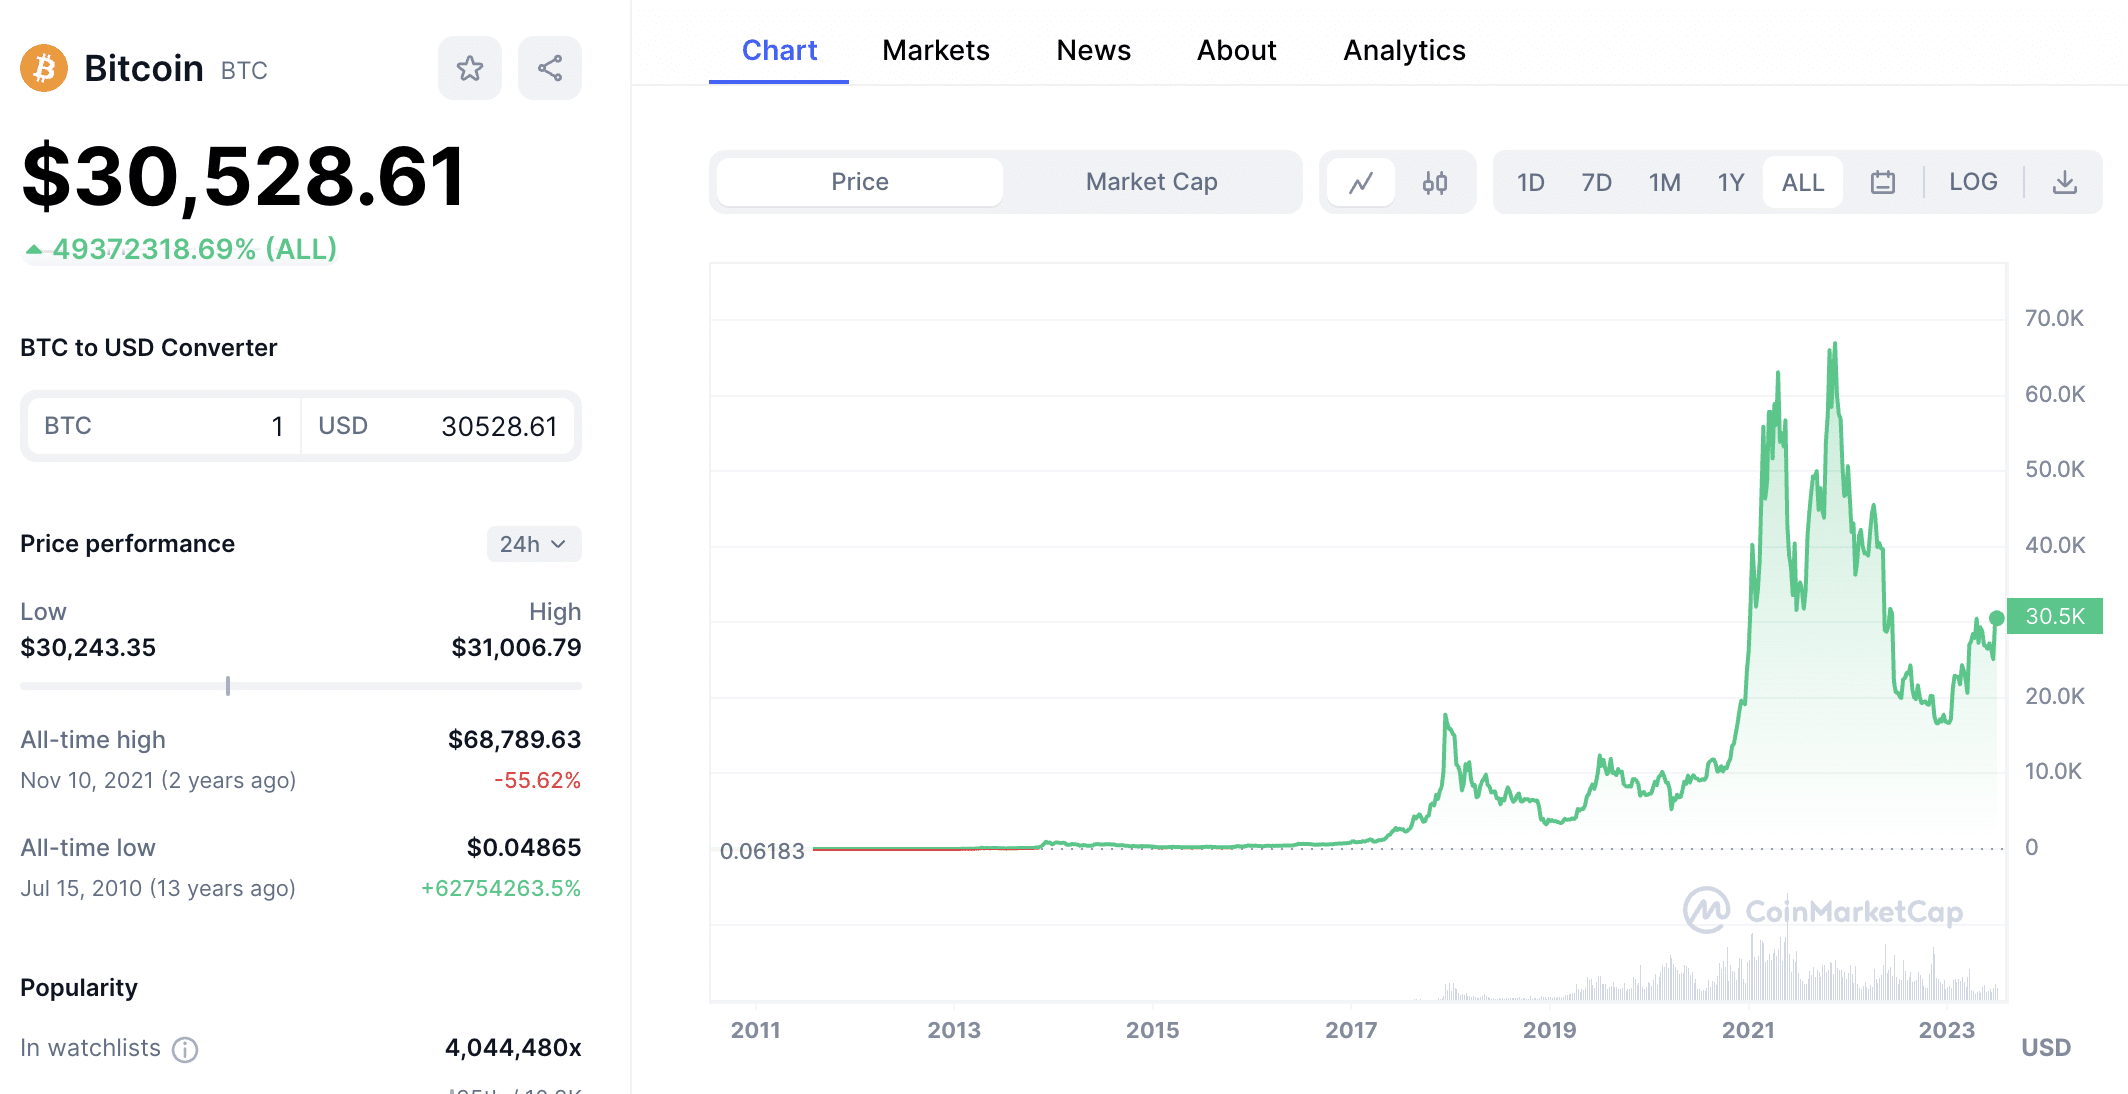Toggle to Market Cap view
Screen dimensions: 2128x1094
tap(1150, 181)
